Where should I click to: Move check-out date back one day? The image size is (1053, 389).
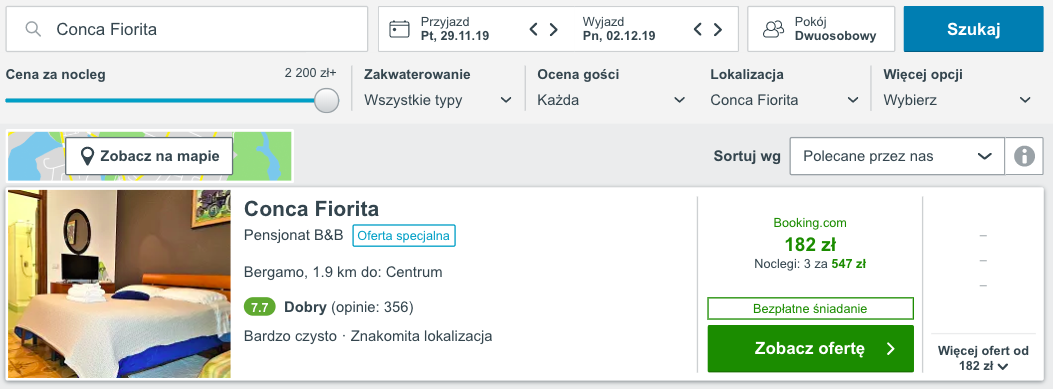pos(698,29)
